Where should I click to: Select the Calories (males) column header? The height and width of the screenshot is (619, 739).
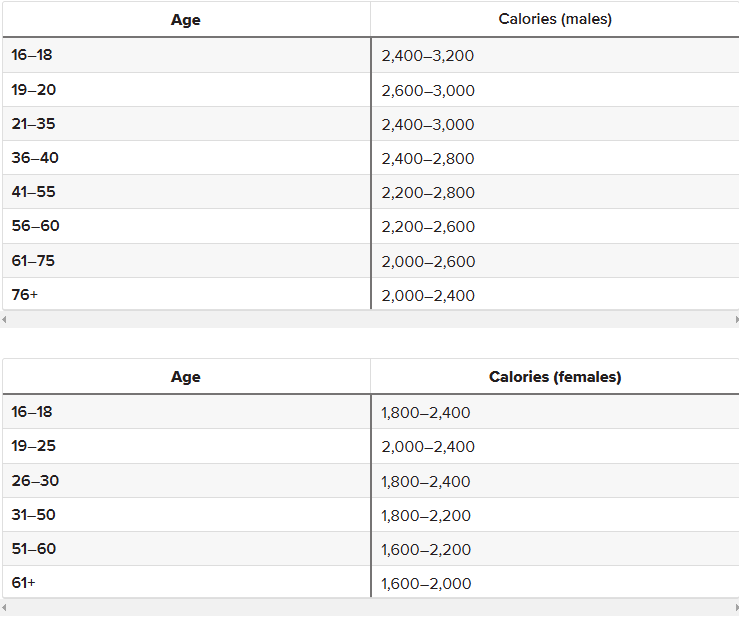555,19
